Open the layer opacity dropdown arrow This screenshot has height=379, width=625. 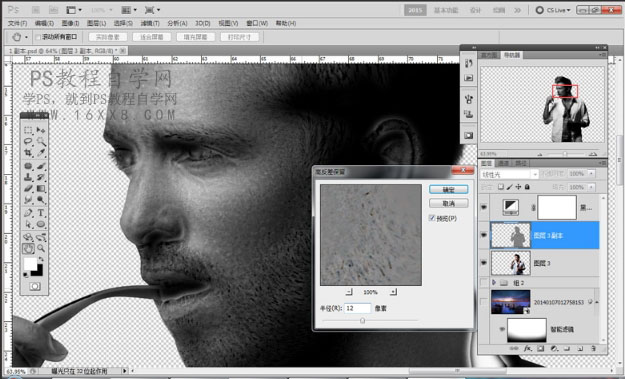tap(592, 174)
